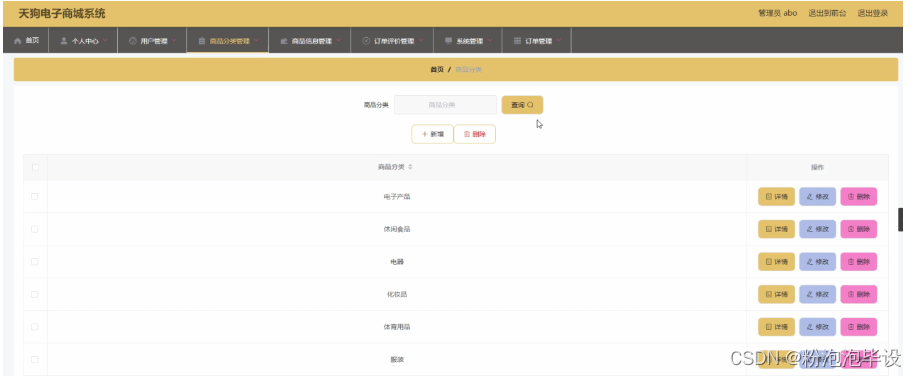Click the 化妆品 category cell

point(397,295)
